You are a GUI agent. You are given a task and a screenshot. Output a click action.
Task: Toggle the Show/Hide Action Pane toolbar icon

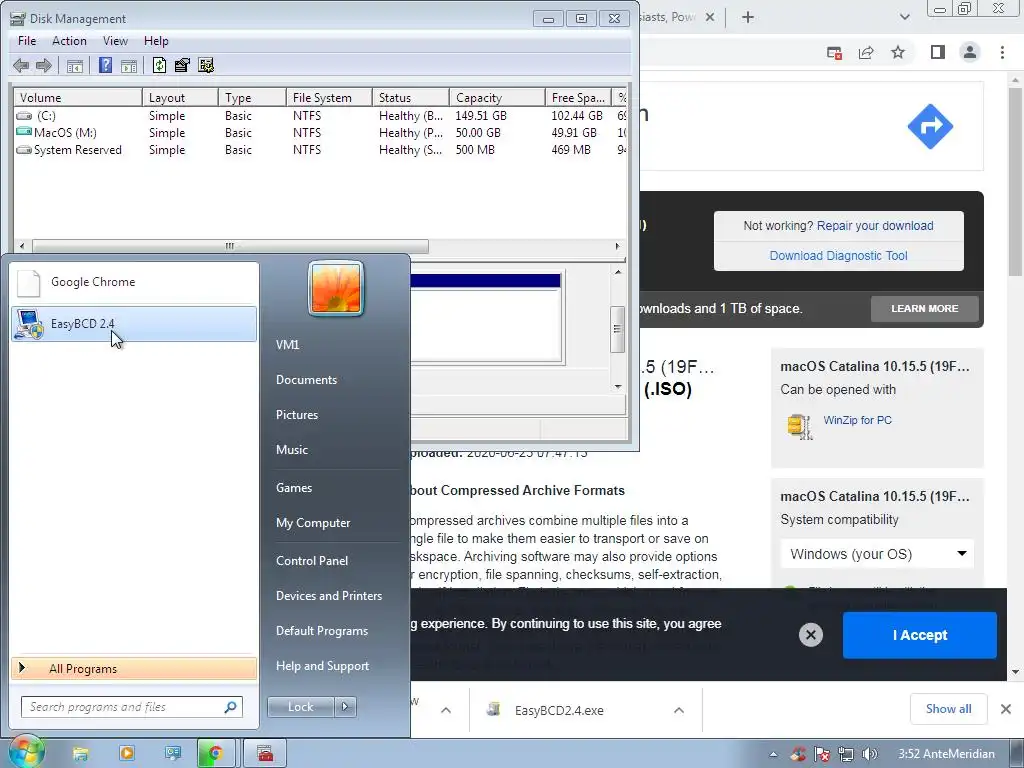129,65
